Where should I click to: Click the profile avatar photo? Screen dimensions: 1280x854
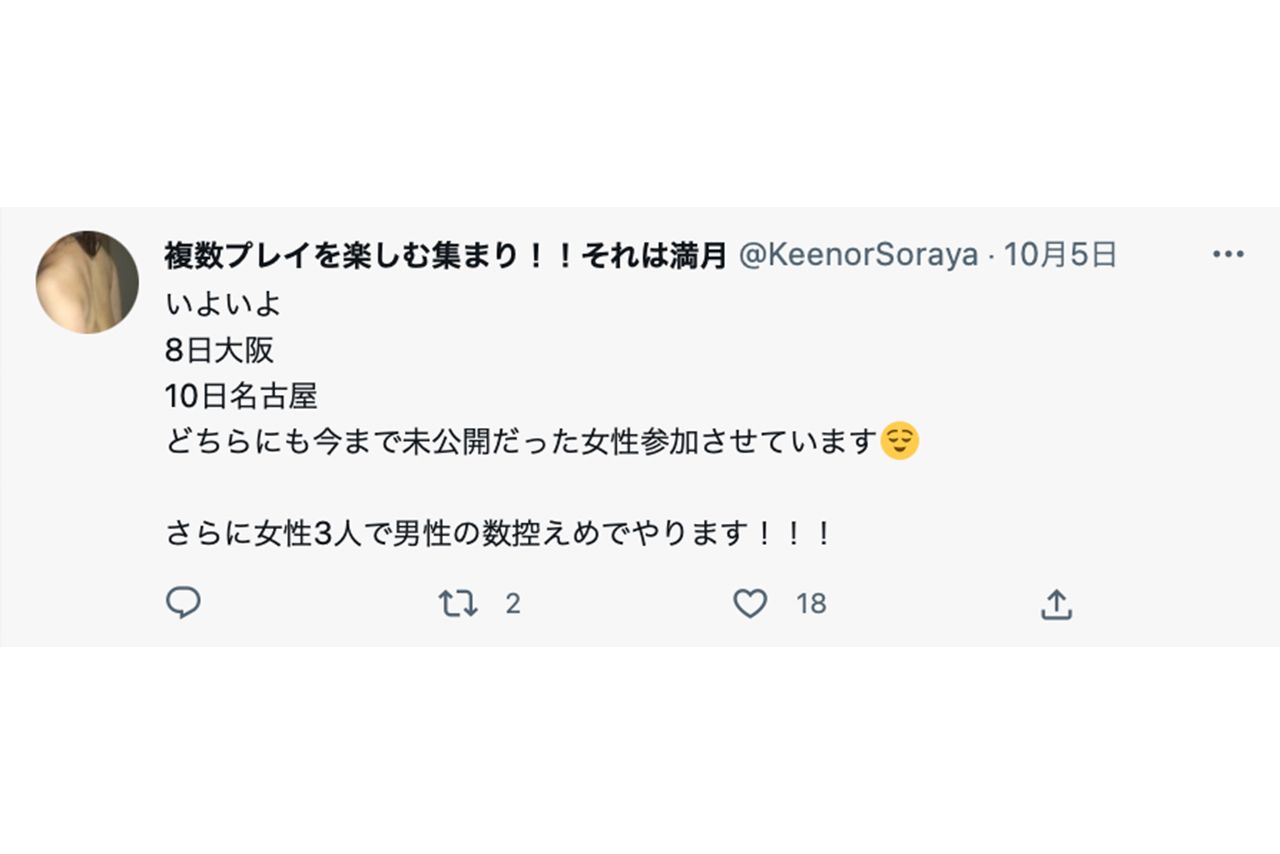tap(90, 280)
